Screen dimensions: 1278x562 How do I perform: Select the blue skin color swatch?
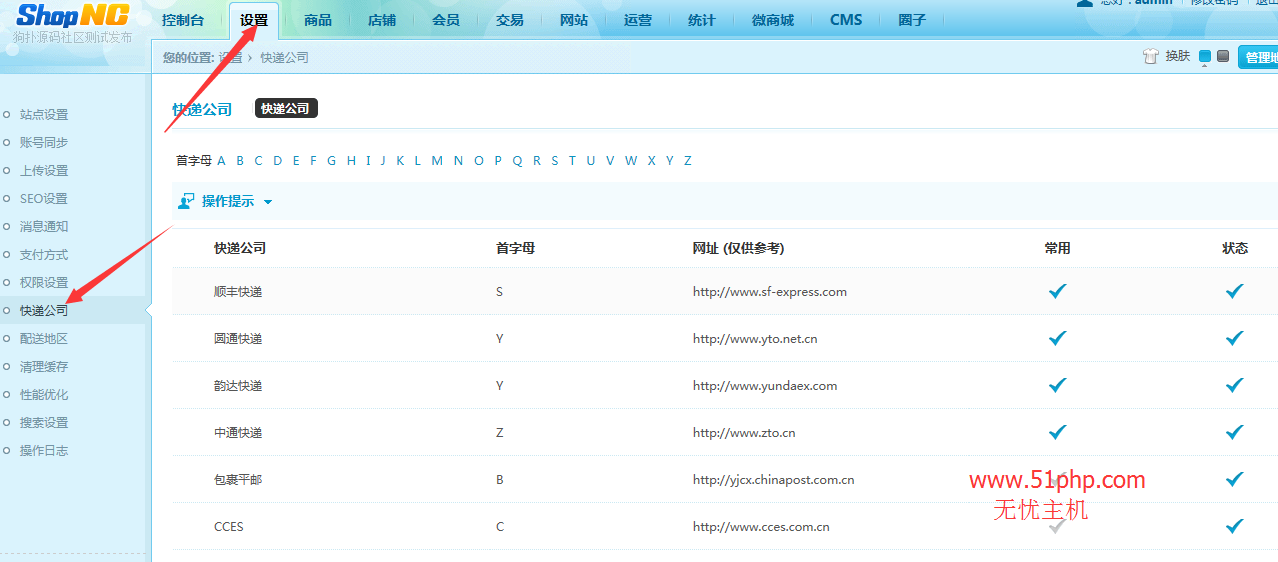click(x=1205, y=56)
